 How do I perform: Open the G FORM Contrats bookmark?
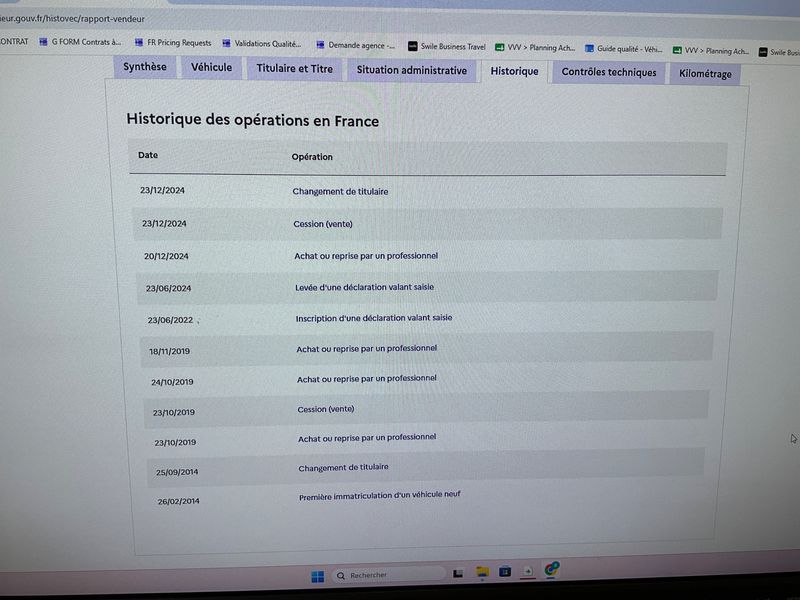pos(80,42)
